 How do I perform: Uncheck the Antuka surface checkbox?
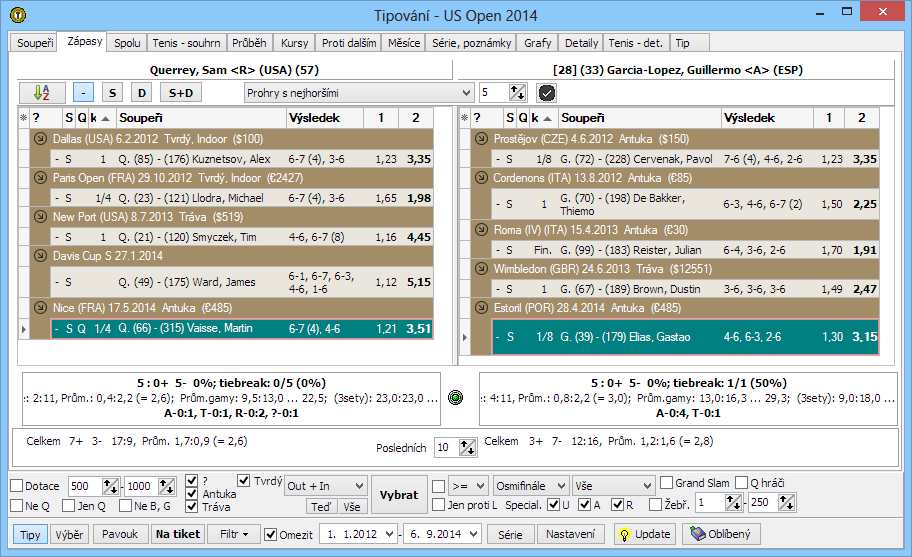tap(191, 494)
